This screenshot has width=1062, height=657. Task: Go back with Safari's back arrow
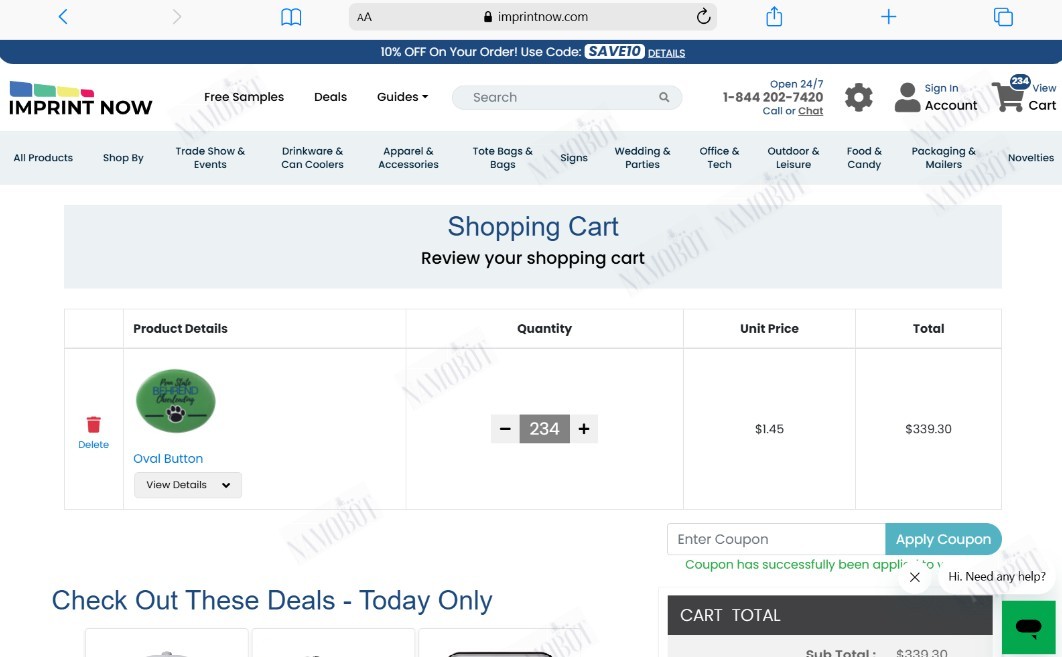(x=63, y=17)
